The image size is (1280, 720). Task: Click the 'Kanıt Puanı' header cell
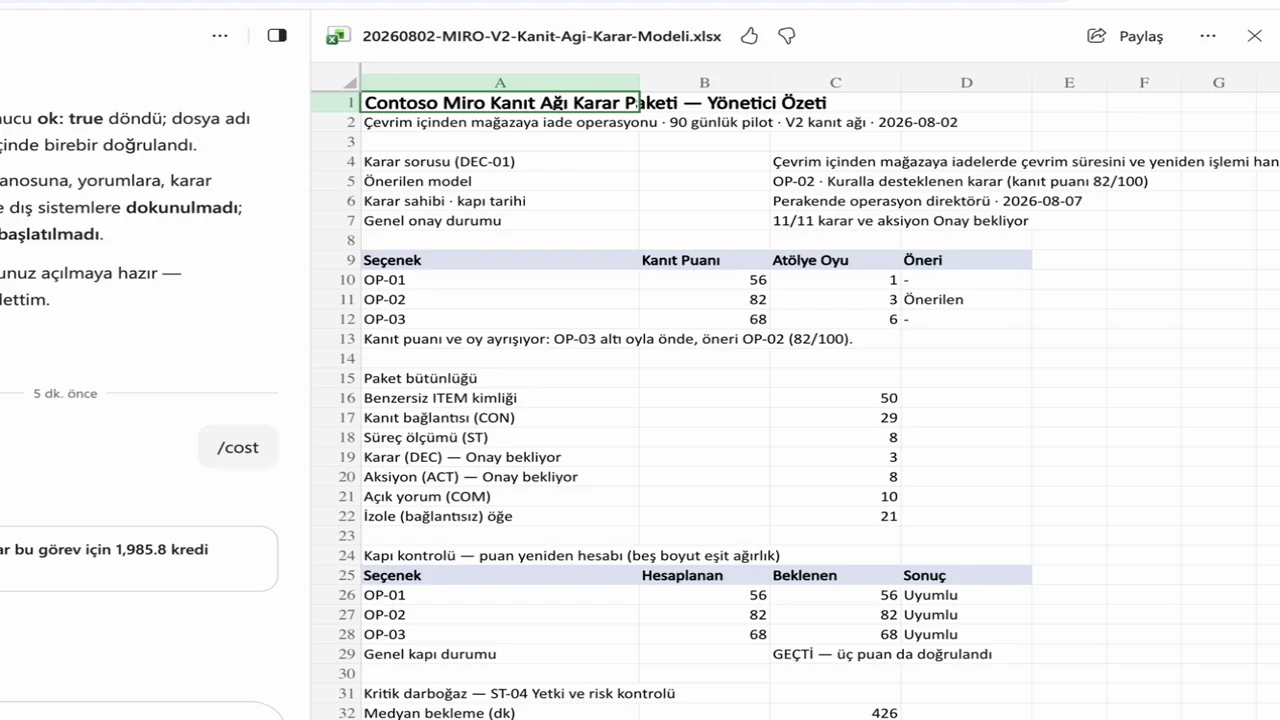pyautogui.click(x=704, y=260)
